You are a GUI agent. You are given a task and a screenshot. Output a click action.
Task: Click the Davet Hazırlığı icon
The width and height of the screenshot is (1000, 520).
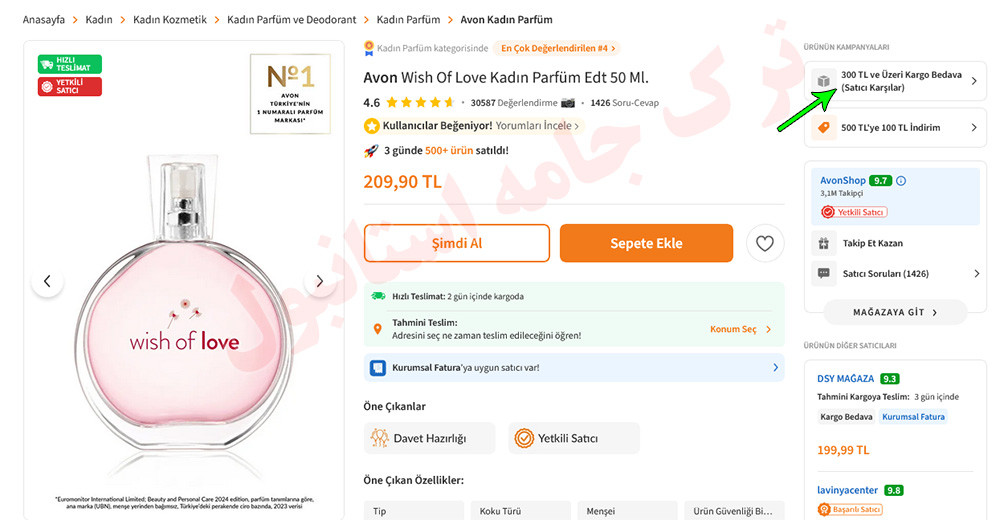pos(380,438)
